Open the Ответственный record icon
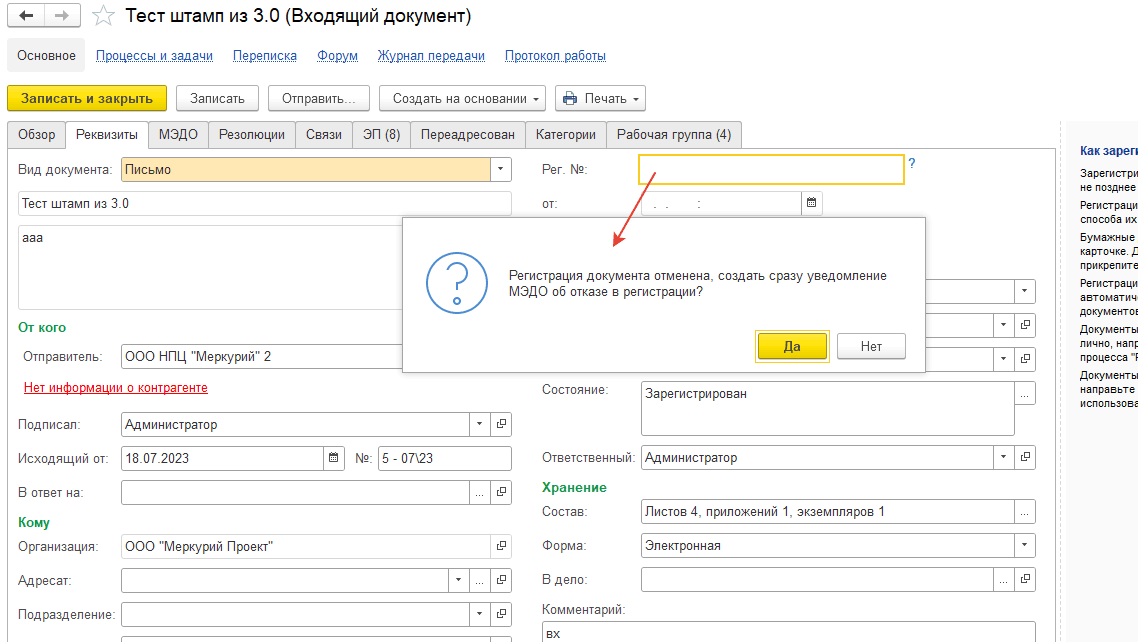Image resolution: width=1138 pixels, height=642 pixels. (x=1026, y=457)
